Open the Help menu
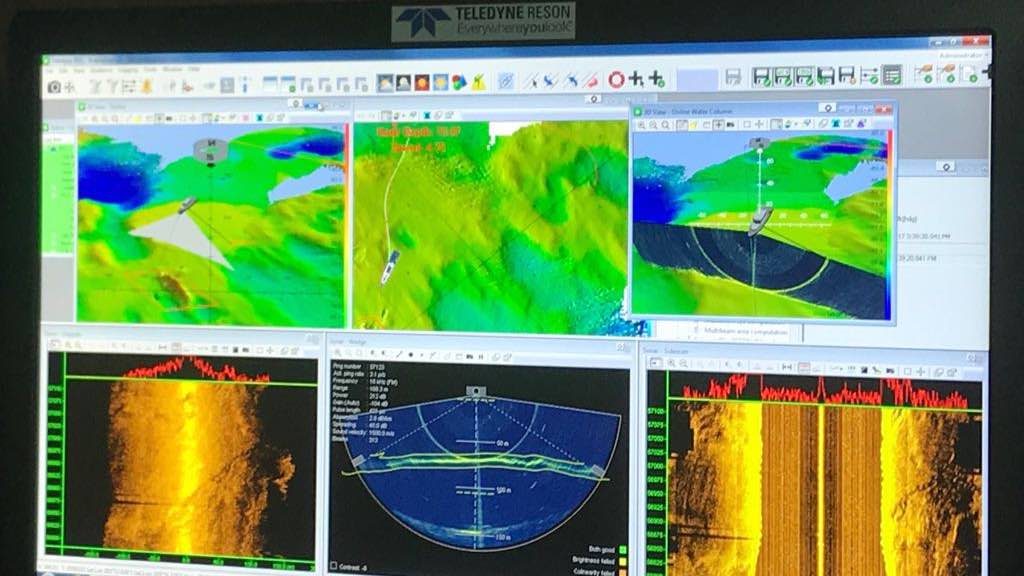This screenshot has height=576, width=1024. [194, 69]
